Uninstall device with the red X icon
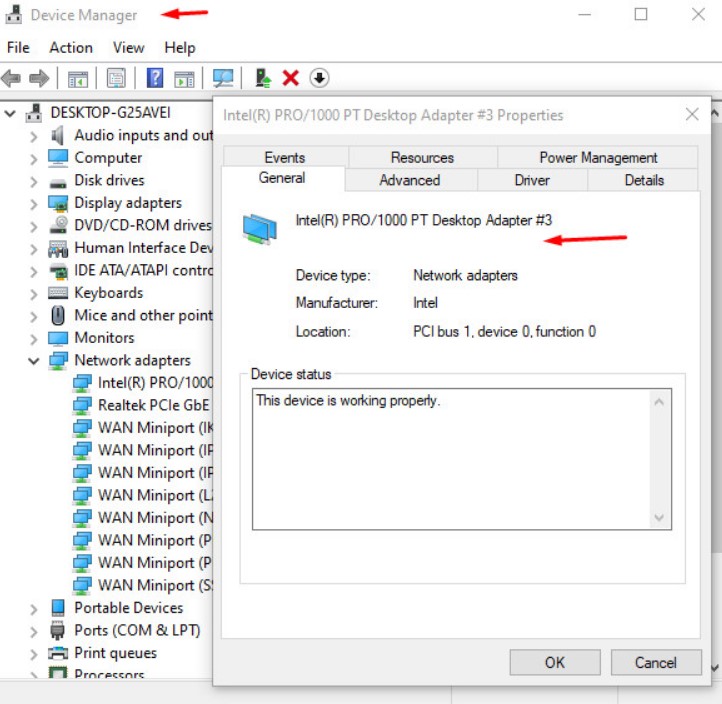This screenshot has width=722, height=704. 291,78
